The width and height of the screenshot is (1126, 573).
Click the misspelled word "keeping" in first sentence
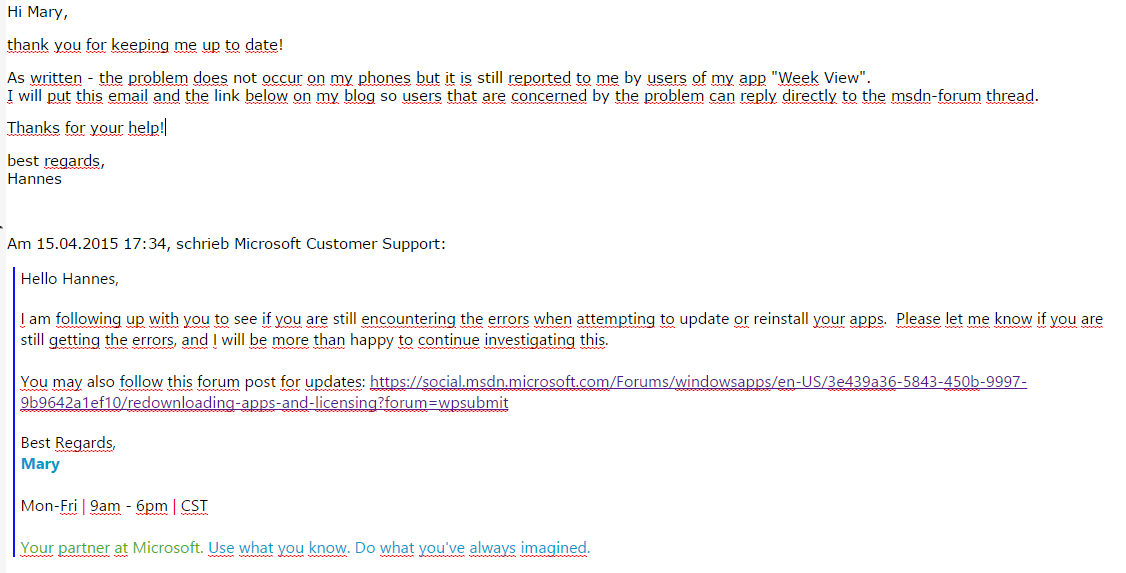point(140,45)
